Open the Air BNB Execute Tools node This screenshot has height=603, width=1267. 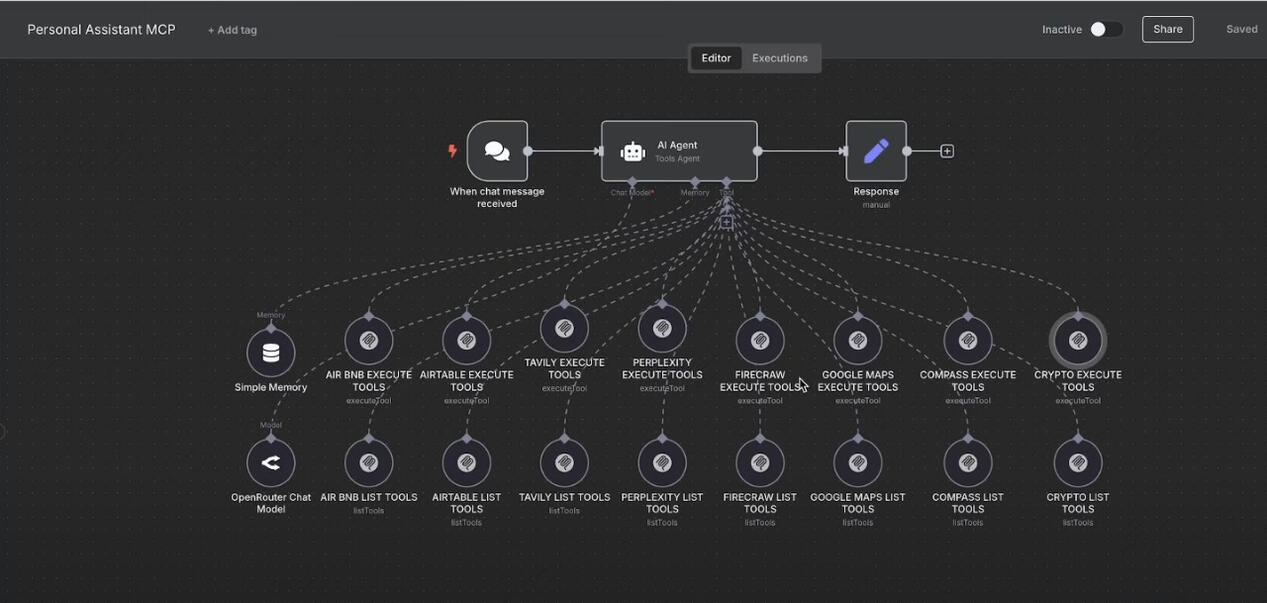click(x=369, y=341)
